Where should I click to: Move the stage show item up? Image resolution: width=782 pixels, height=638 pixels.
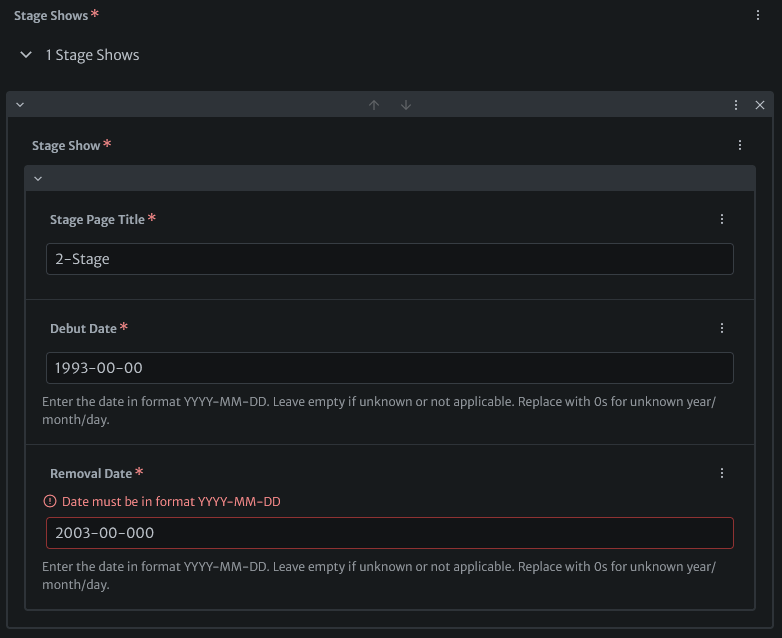pyautogui.click(x=374, y=105)
